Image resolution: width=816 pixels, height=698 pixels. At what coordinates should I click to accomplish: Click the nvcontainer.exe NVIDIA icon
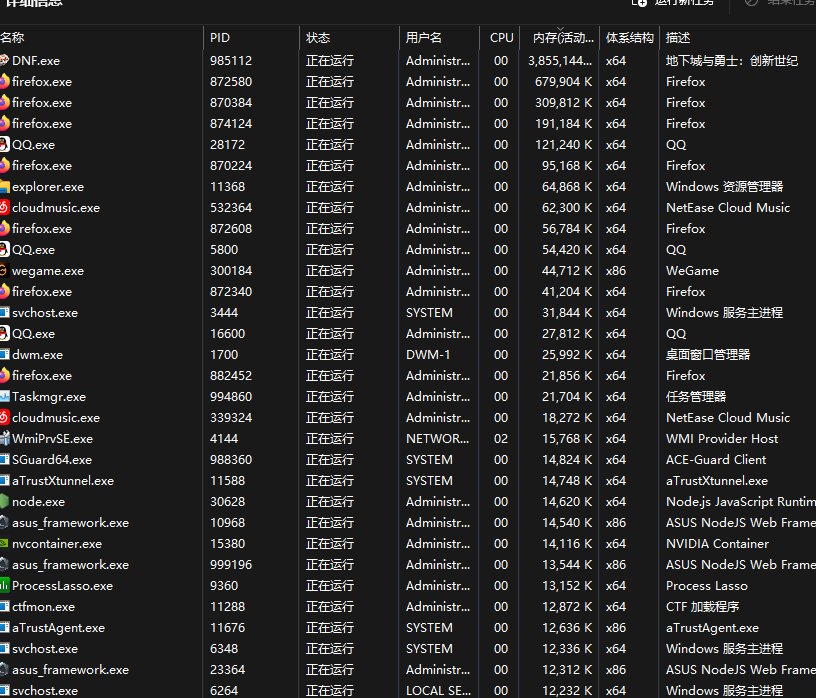click(4, 543)
